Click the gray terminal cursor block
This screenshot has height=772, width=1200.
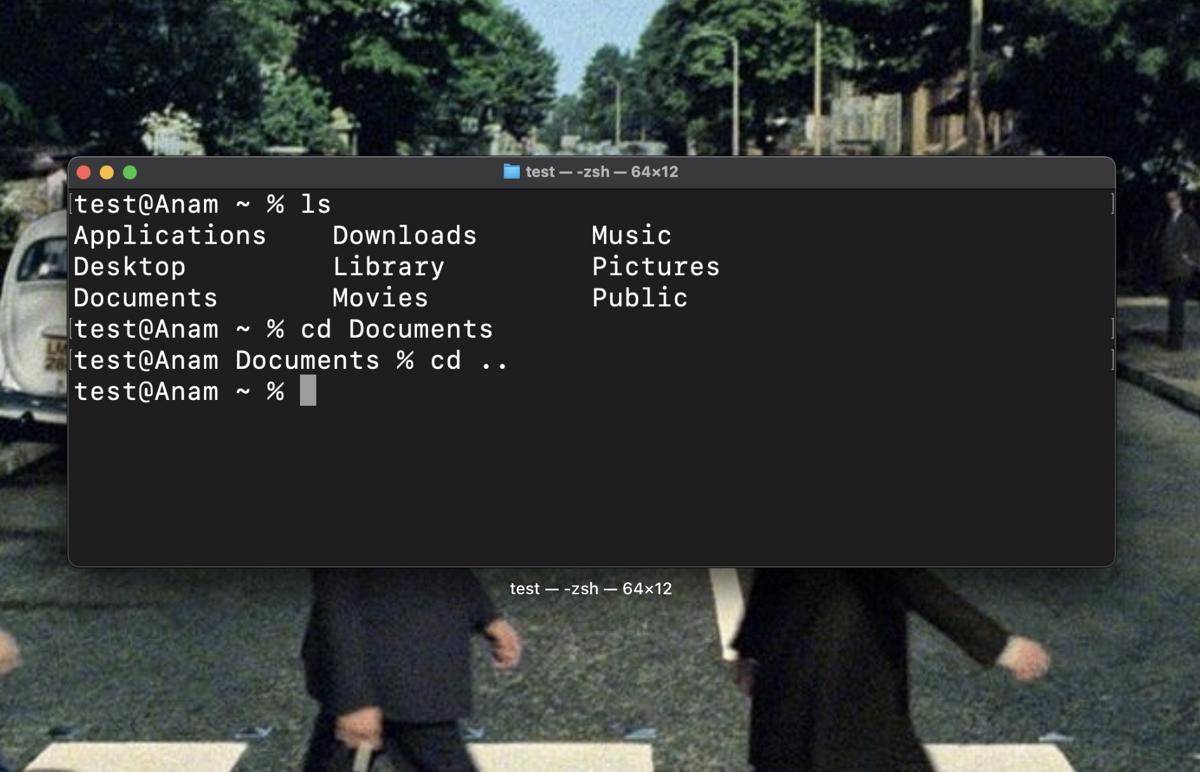pyautogui.click(x=308, y=391)
